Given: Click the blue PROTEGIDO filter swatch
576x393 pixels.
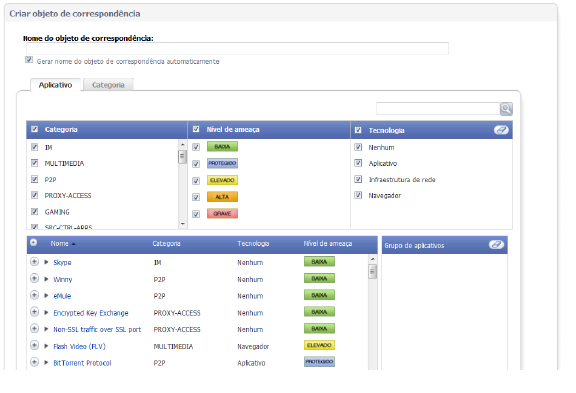Looking at the screenshot, I should click(222, 163).
